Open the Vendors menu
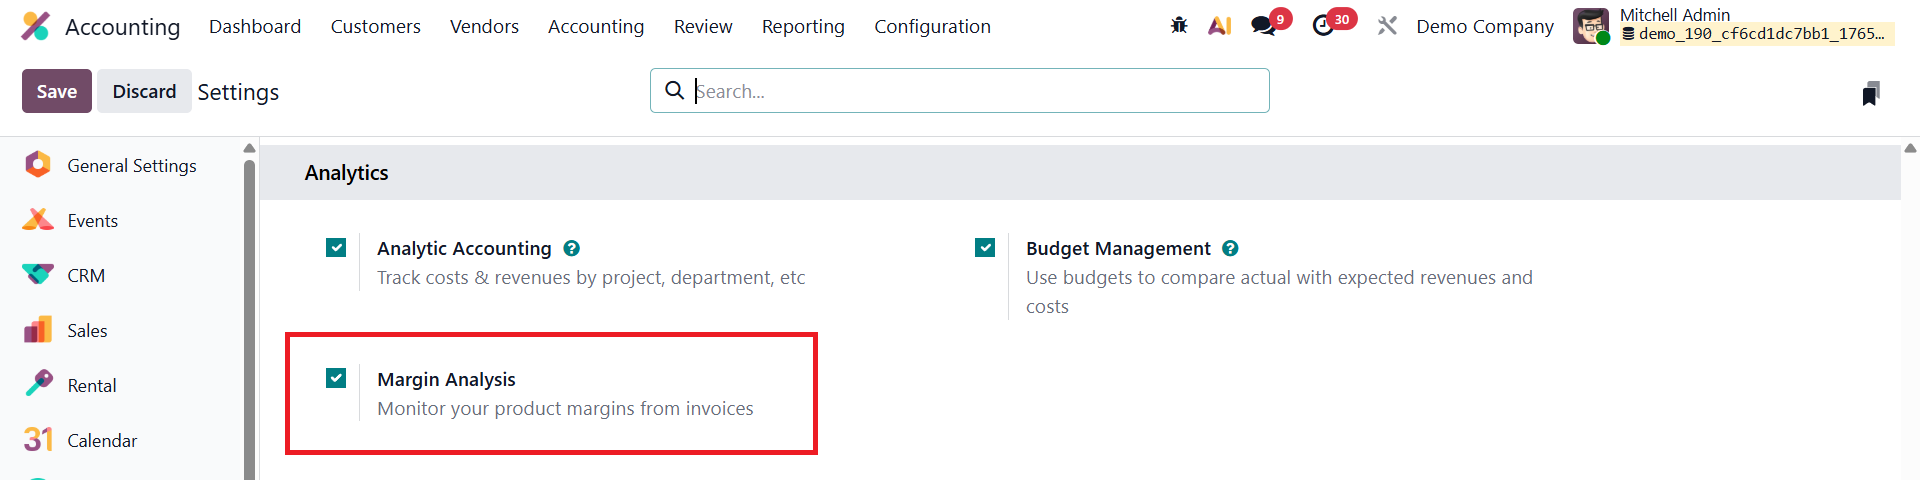The image size is (1920, 480). 484,27
